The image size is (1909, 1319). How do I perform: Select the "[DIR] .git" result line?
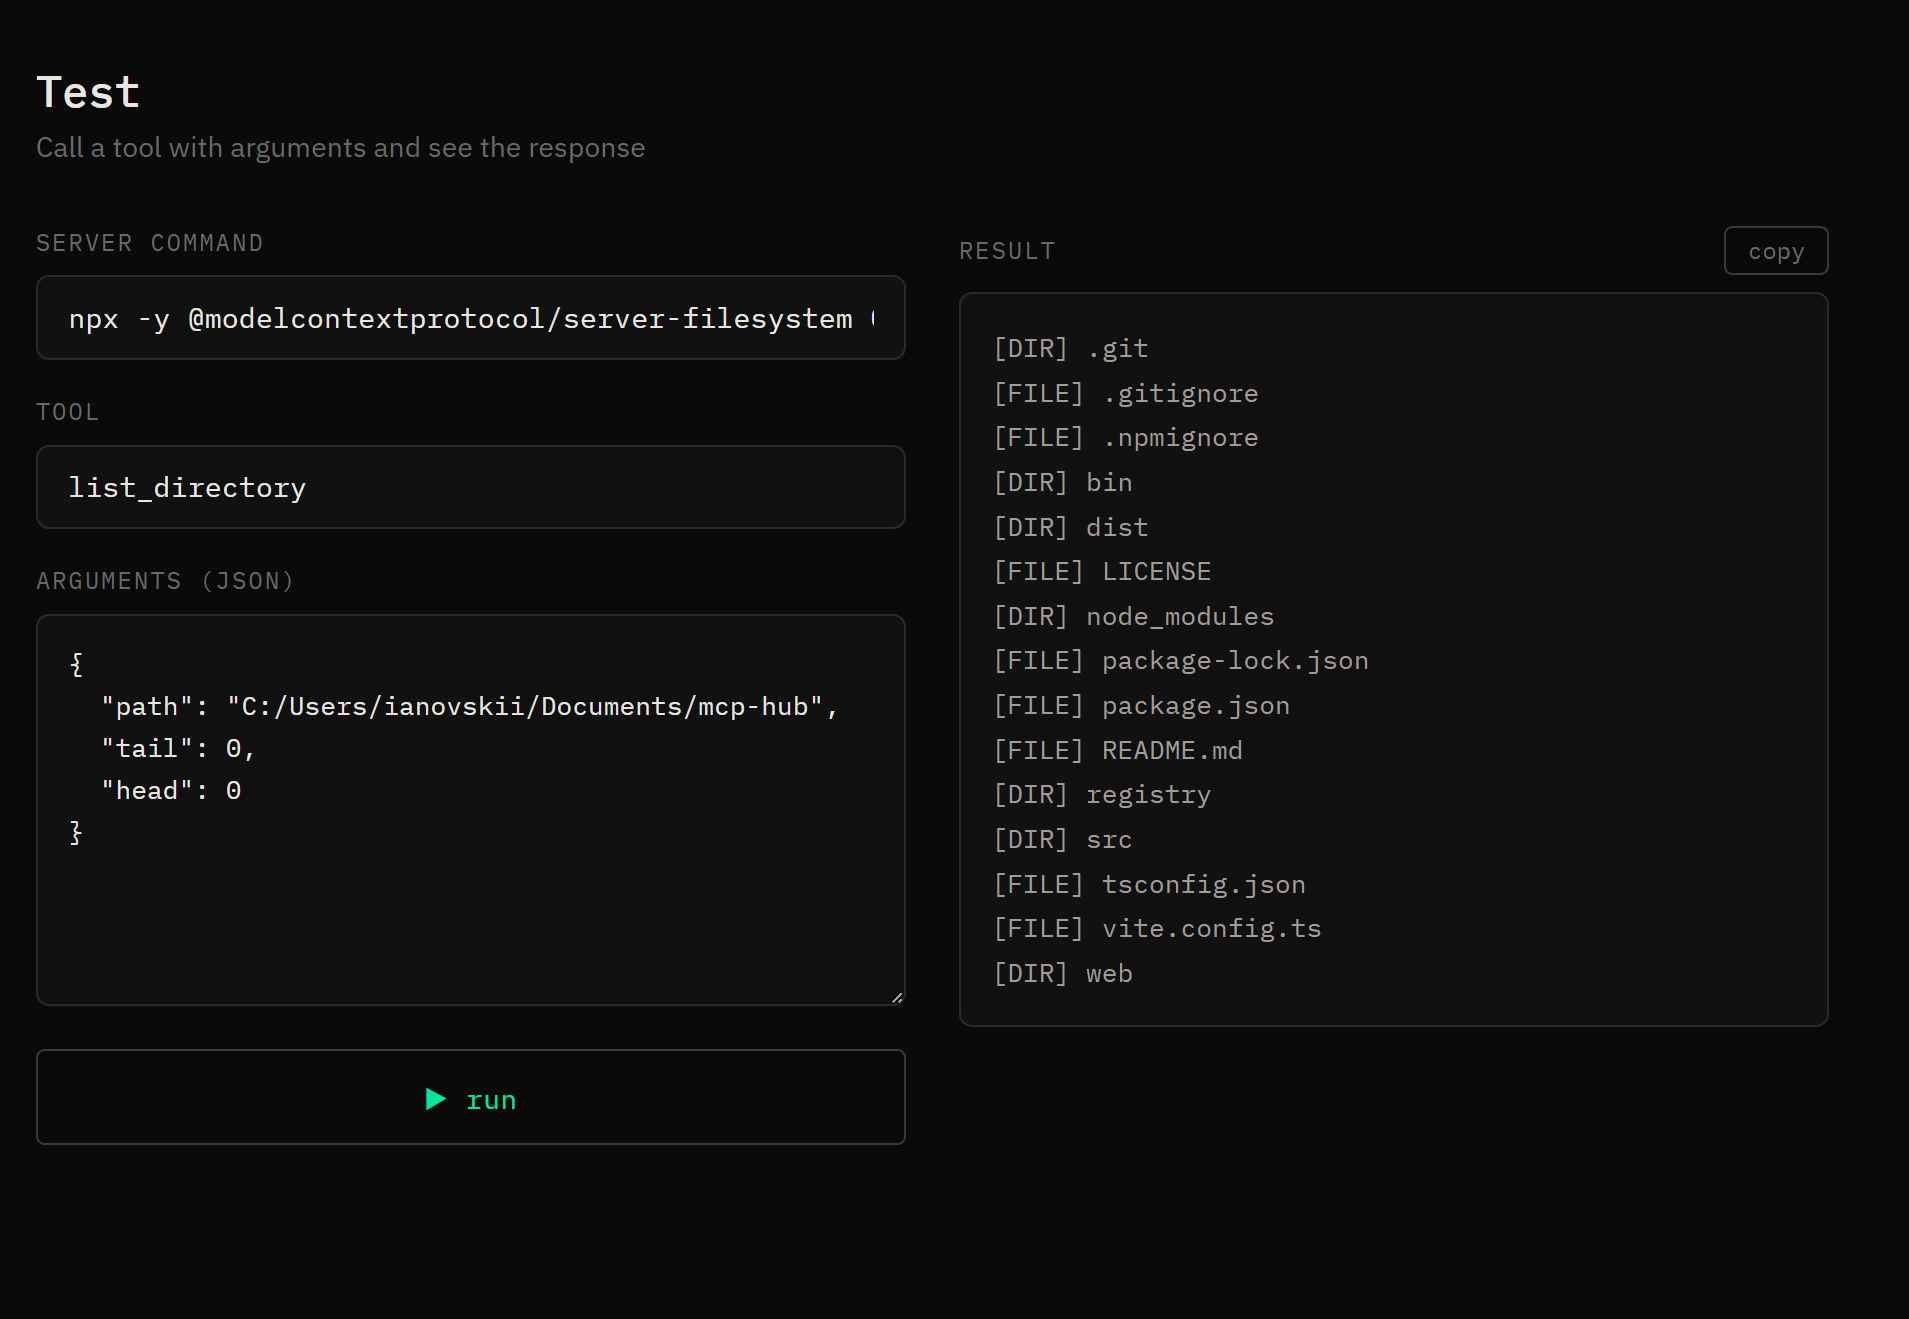click(x=1070, y=348)
